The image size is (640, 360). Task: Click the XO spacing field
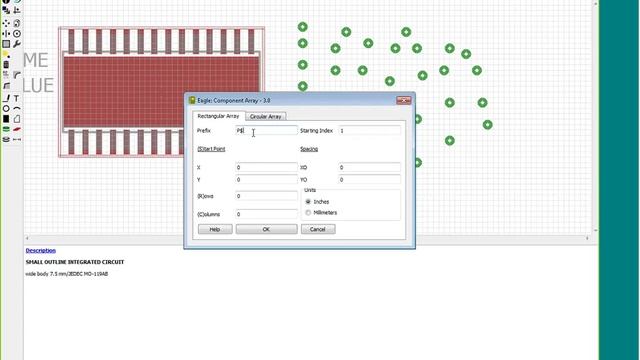tap(369, 167)
